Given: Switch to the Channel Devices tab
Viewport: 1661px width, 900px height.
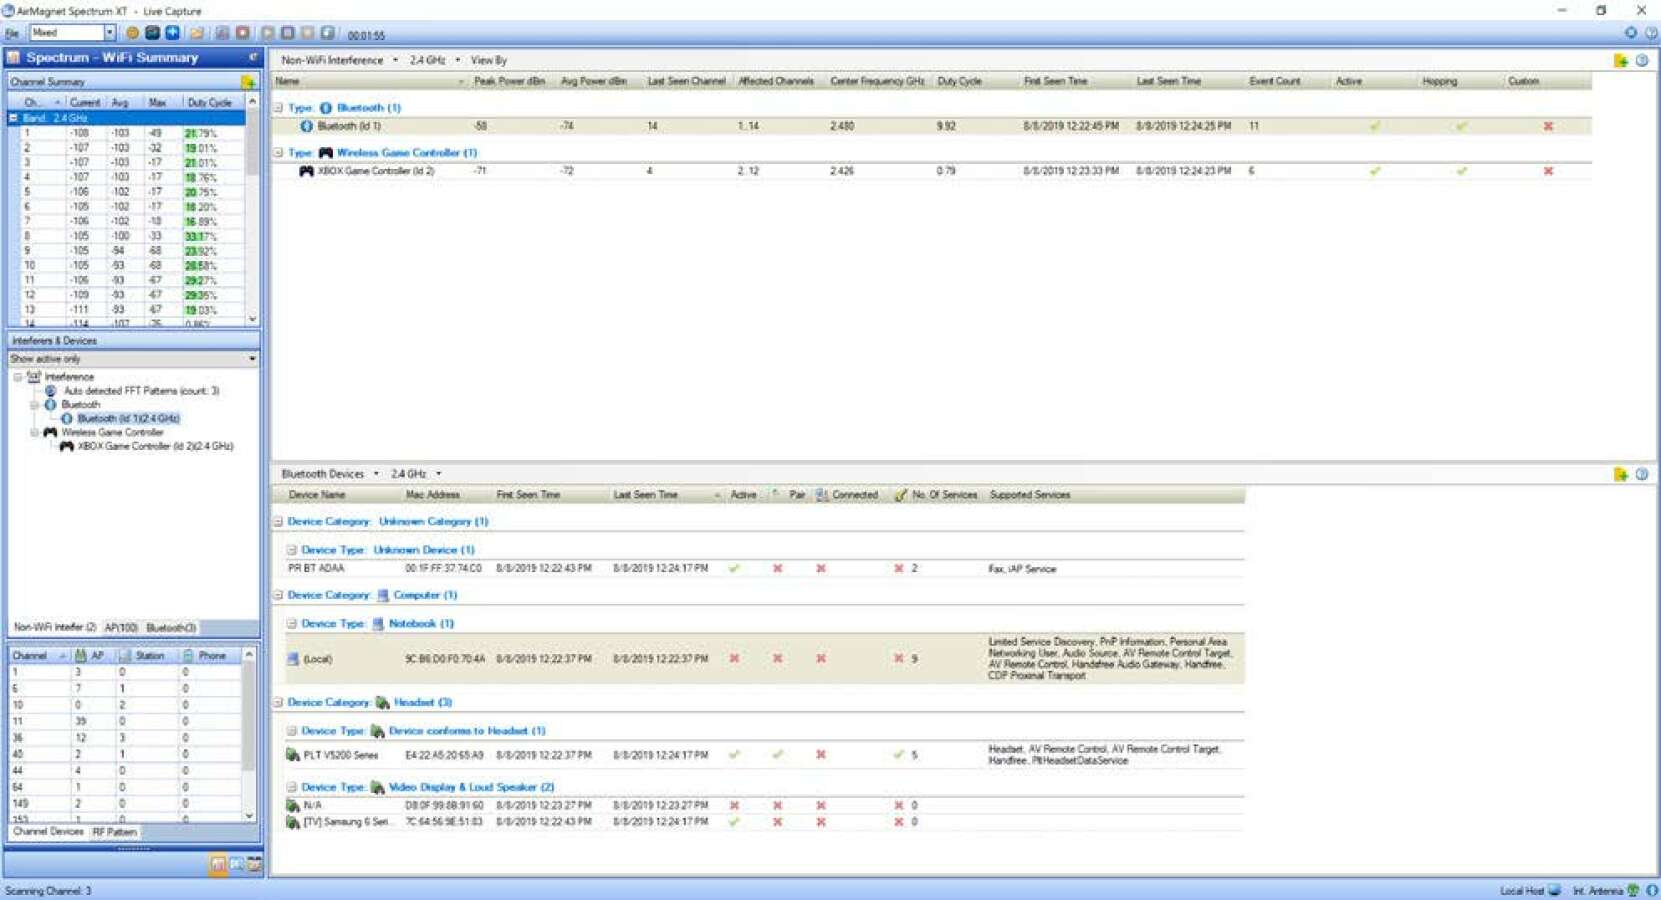Looking at the screenshot, I should [48, 832].
